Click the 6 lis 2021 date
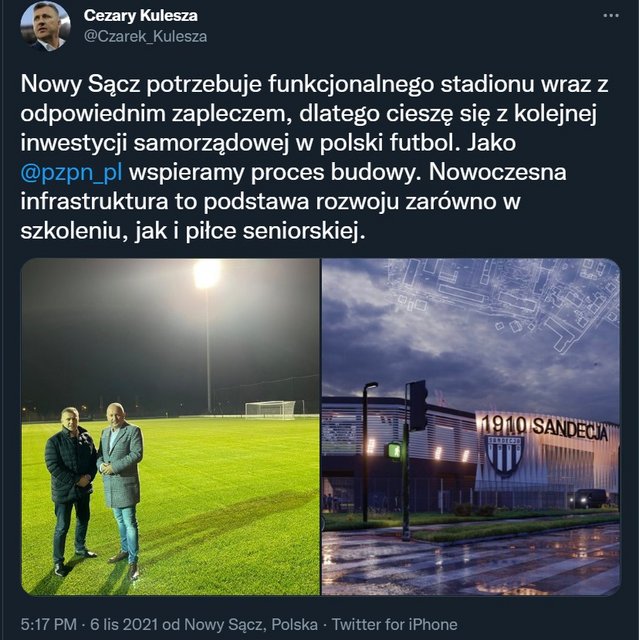639x640 pixels. (124, 624)
